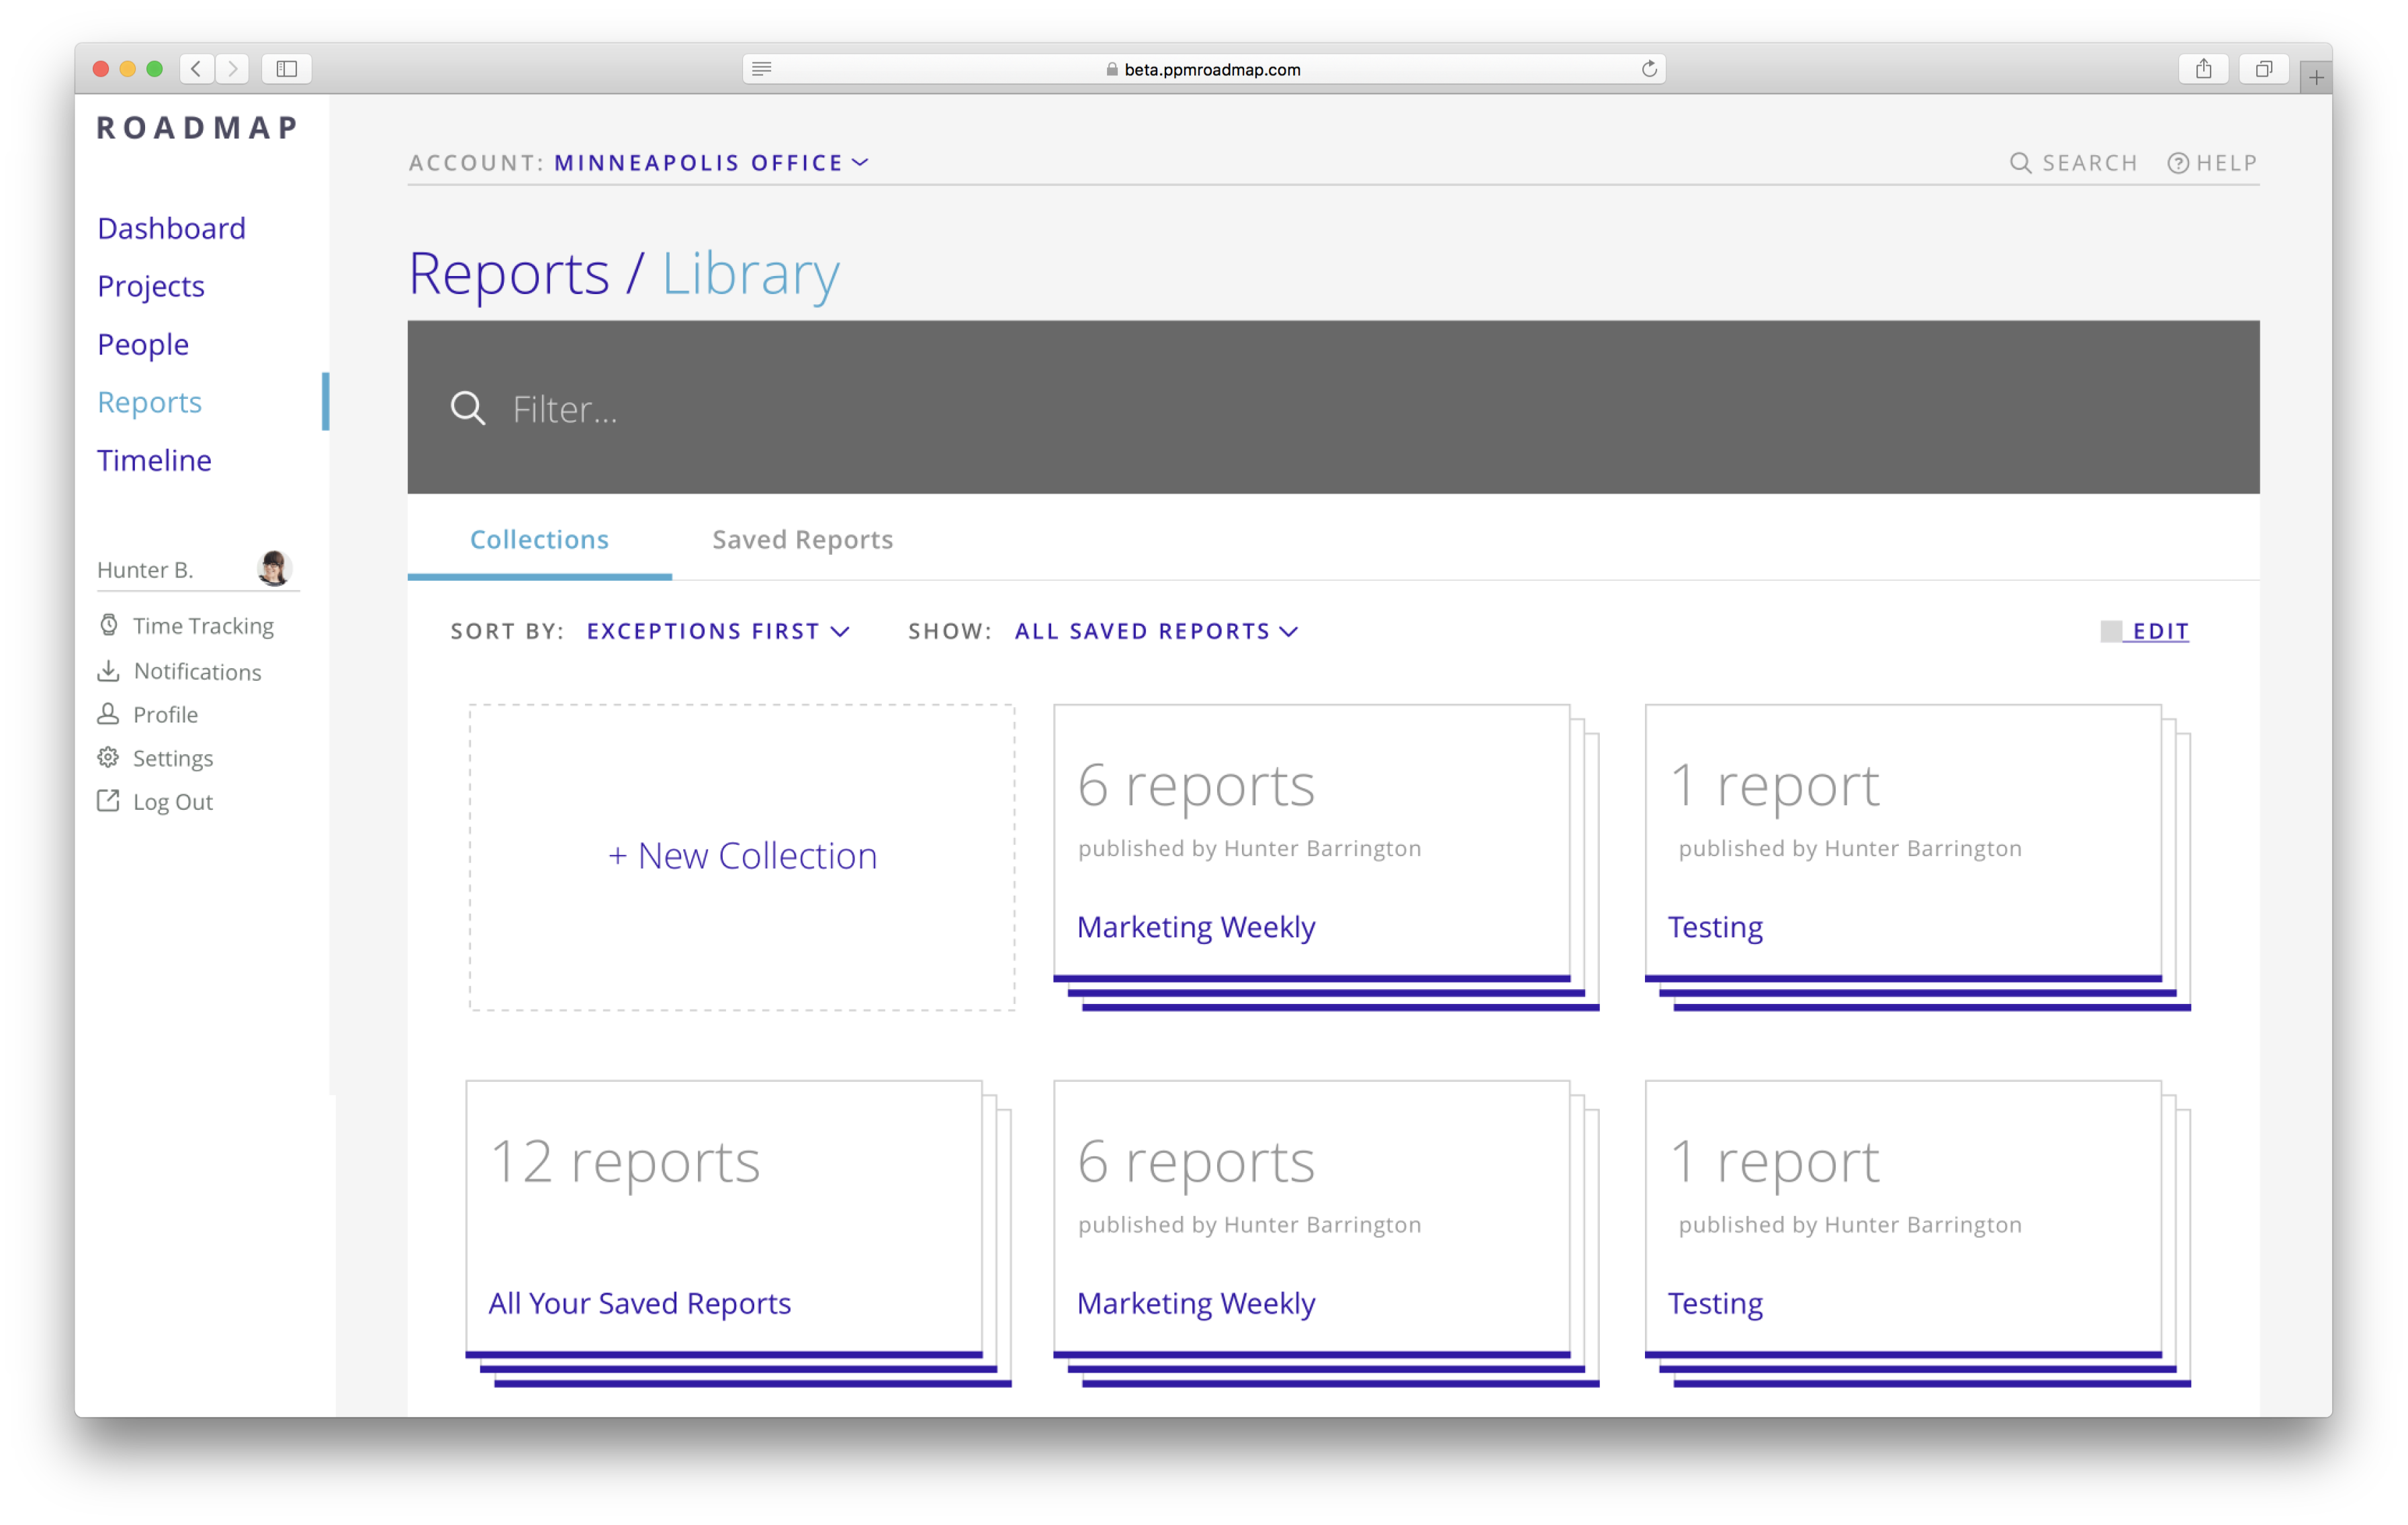Click the Safari share icon
The image size is (2408, 1525).
point(2203,69)
